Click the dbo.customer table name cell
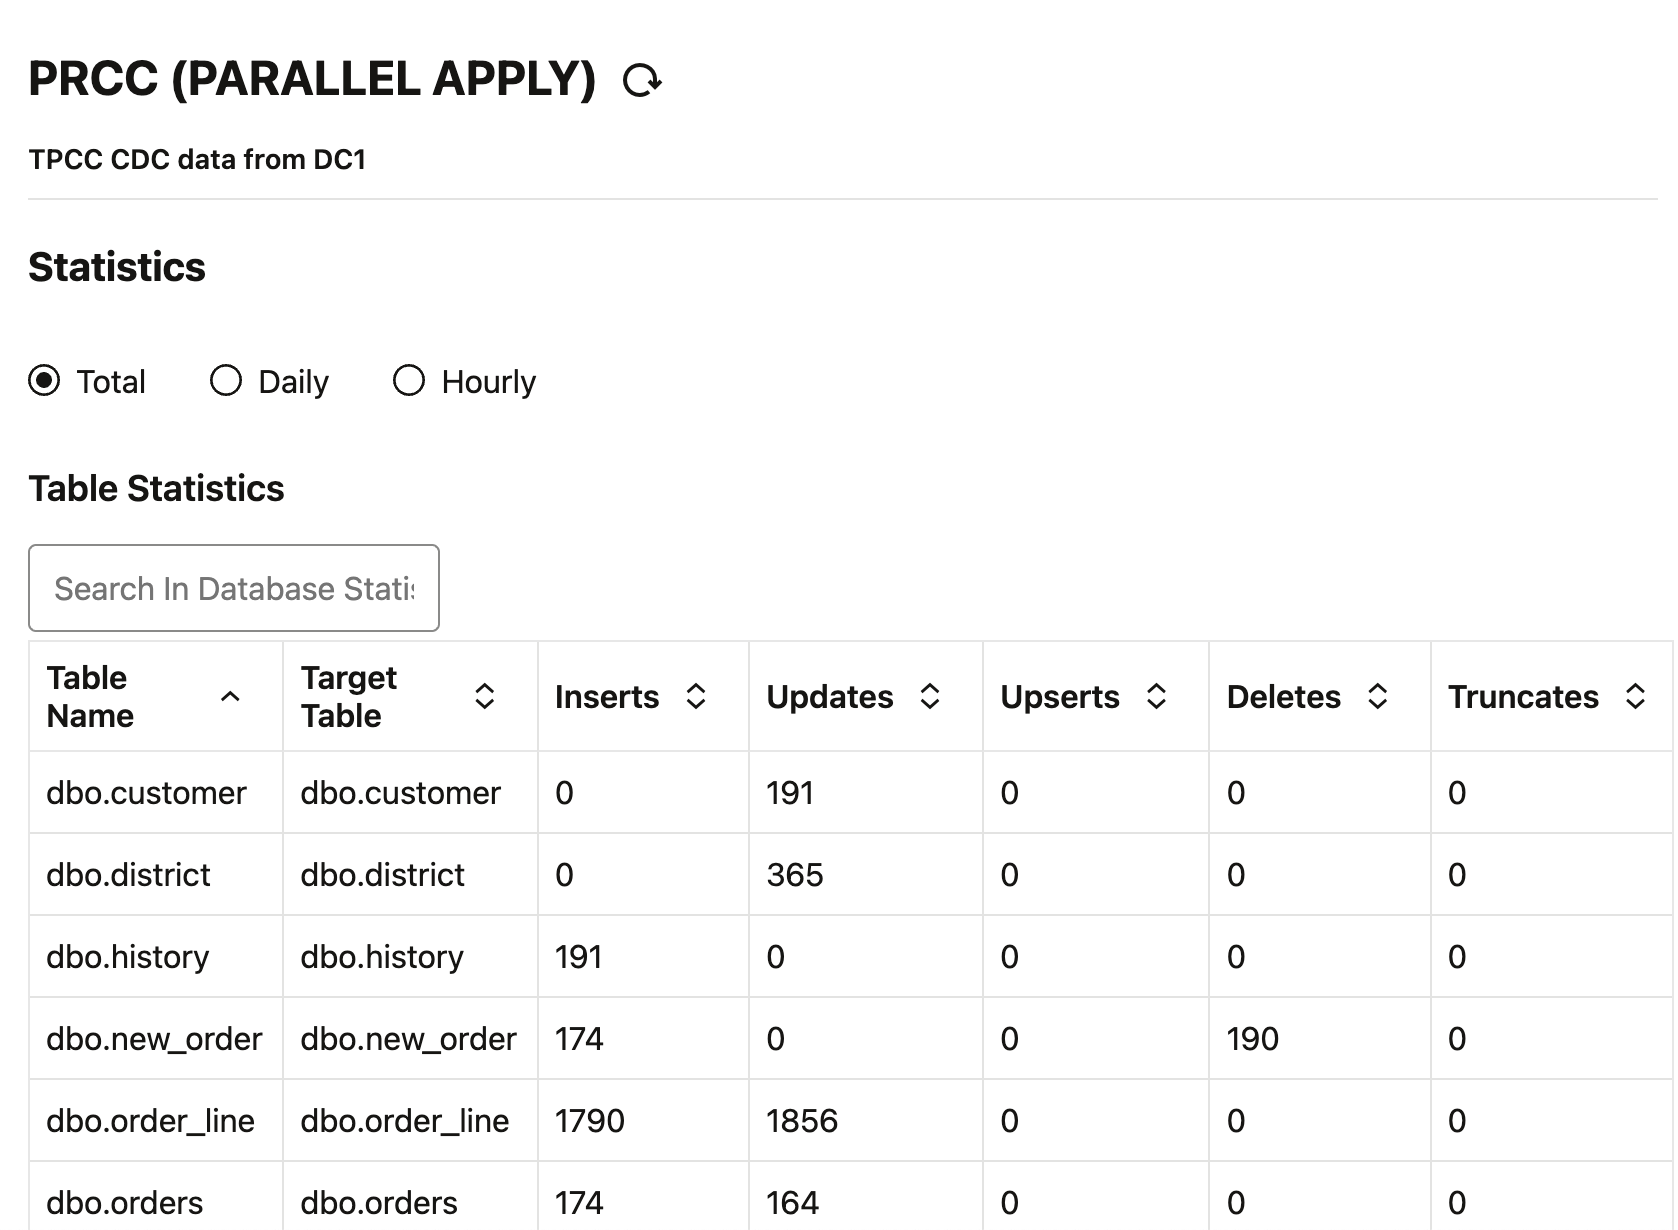The height and width of the screenshot is (1230, 1678). click(146, 793)
